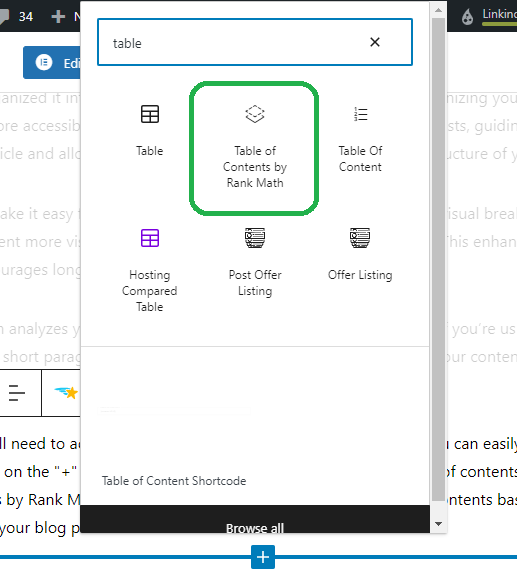Click the New plus icon in admin bar
Screen dimensions: 517x576
point(58,16)
